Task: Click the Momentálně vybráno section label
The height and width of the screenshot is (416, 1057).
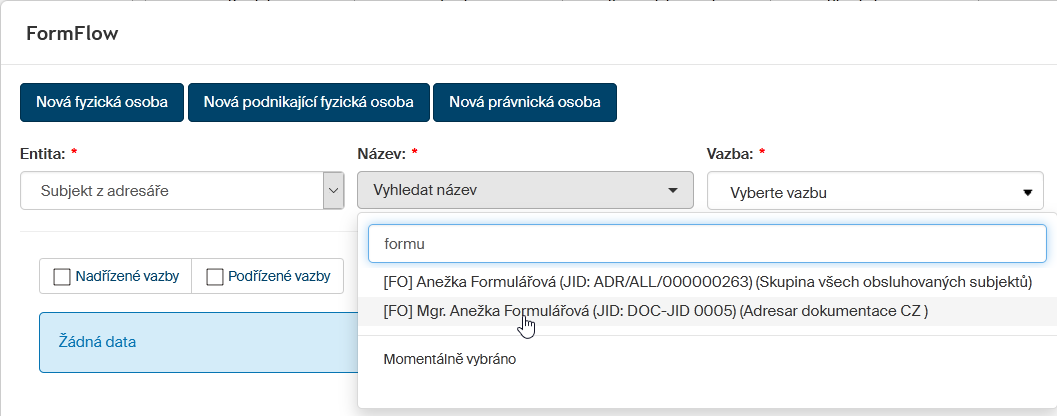Action: (449, 359)
